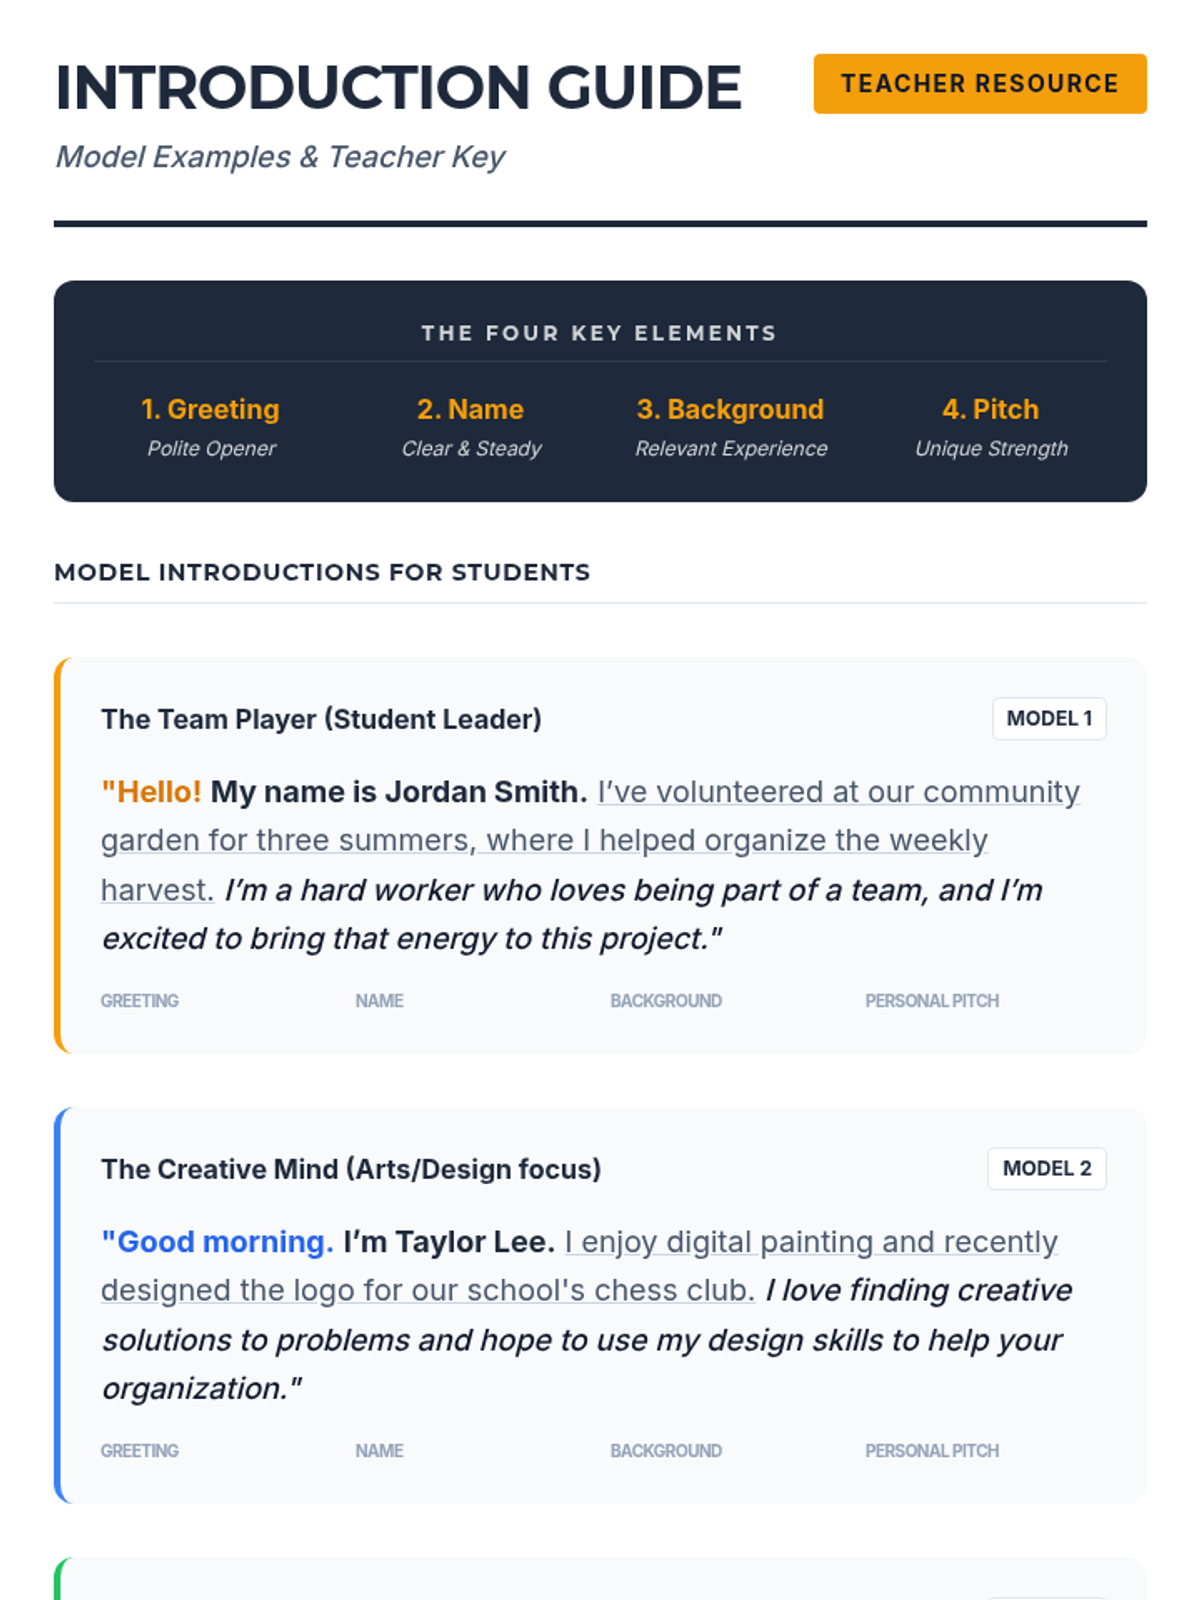Select the MODEL 2 badge
This screenshot has height=1600, width=1200.
pos(1047,1169)
